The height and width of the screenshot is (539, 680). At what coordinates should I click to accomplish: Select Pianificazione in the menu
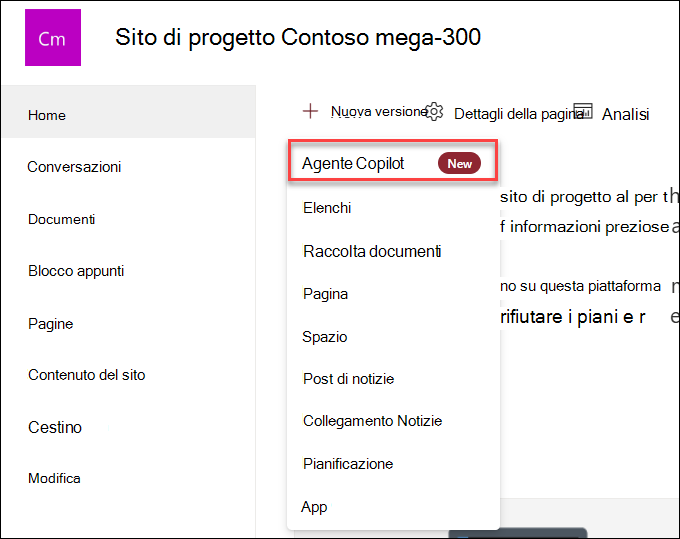coord(348,464)
